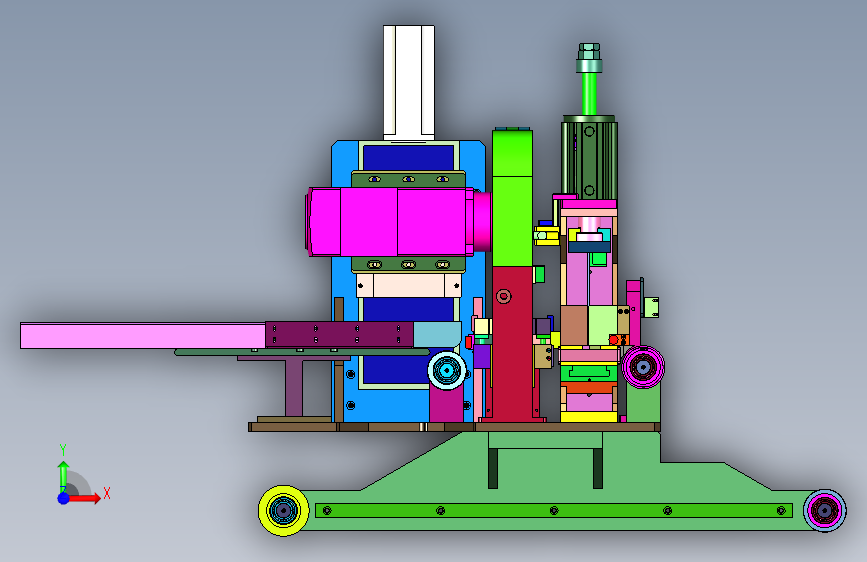Select the cyan roller wheel
The height and width of the screenshot is (562, 867).
pyautogui.click(x=447, y=370)
